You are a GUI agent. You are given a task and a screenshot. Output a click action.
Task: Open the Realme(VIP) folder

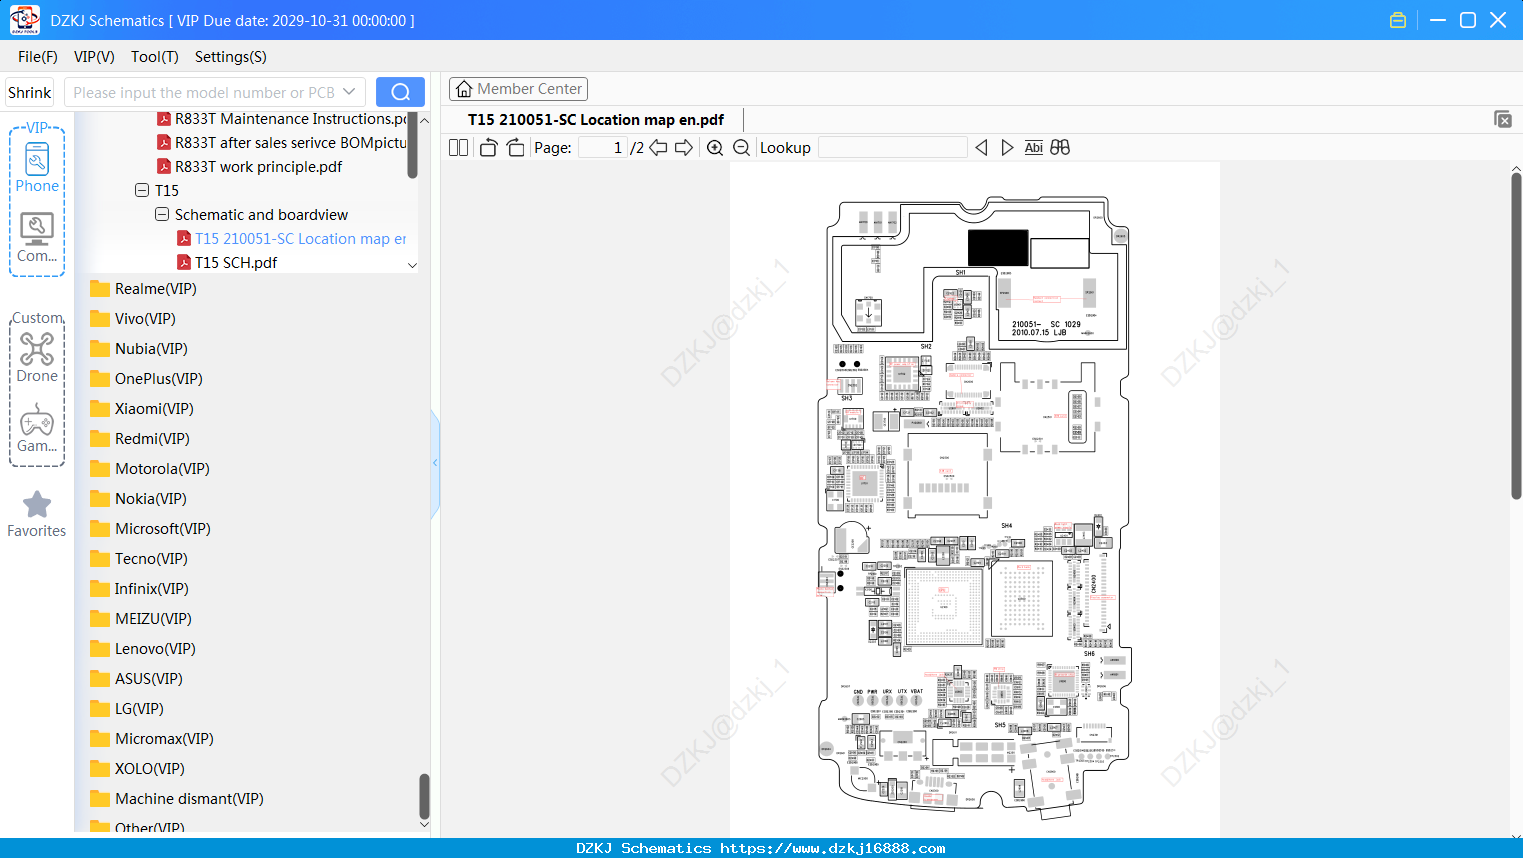coord(143,289)
